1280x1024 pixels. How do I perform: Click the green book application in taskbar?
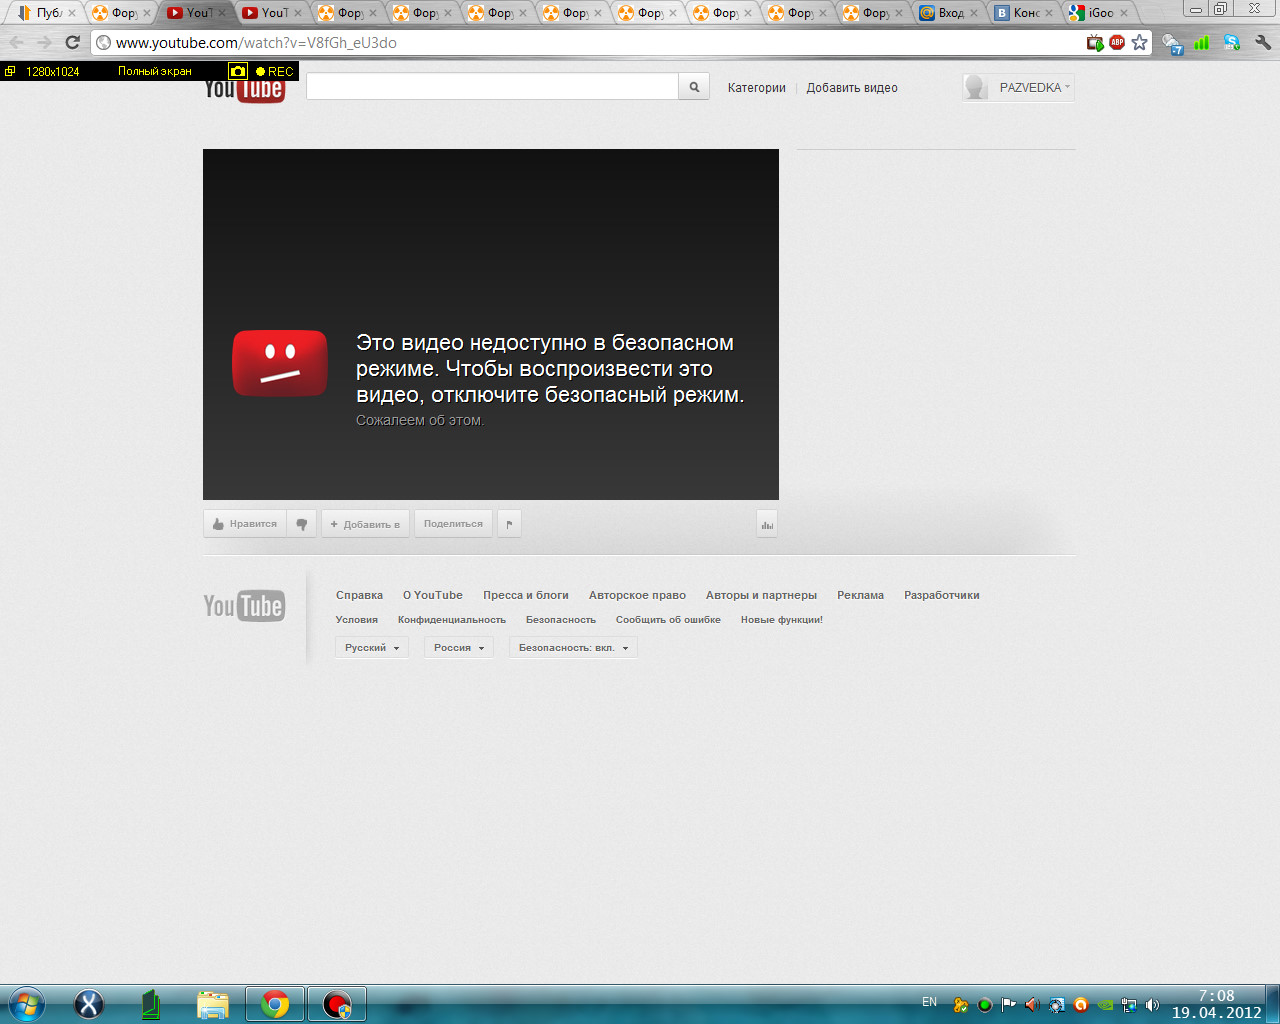pos(151,1004)
